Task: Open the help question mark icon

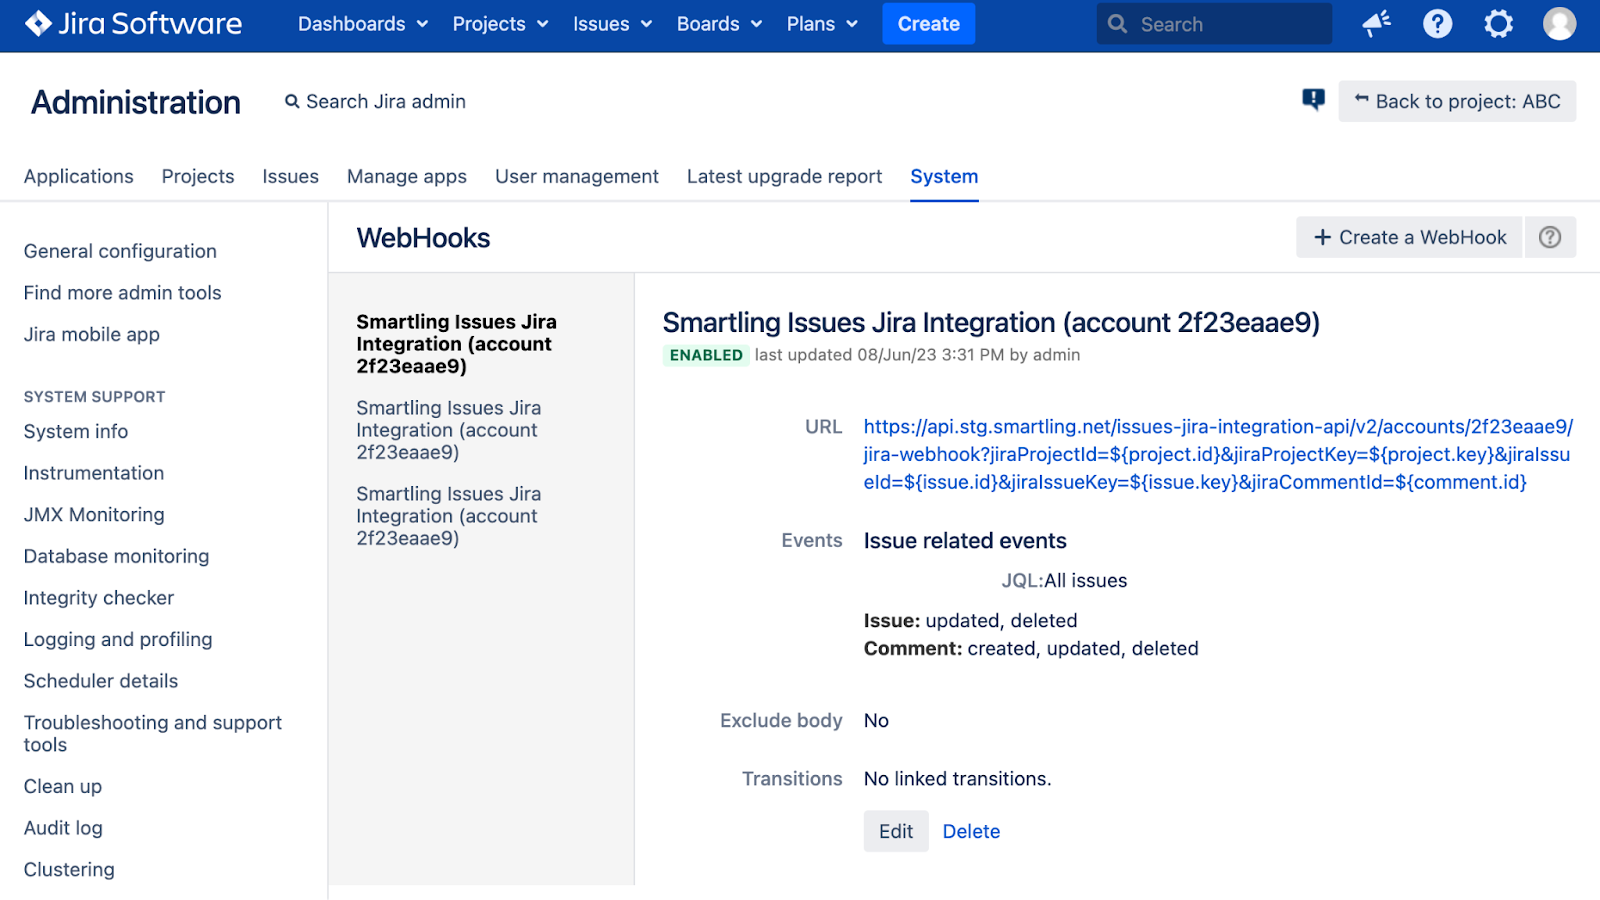Action: 1437,23
